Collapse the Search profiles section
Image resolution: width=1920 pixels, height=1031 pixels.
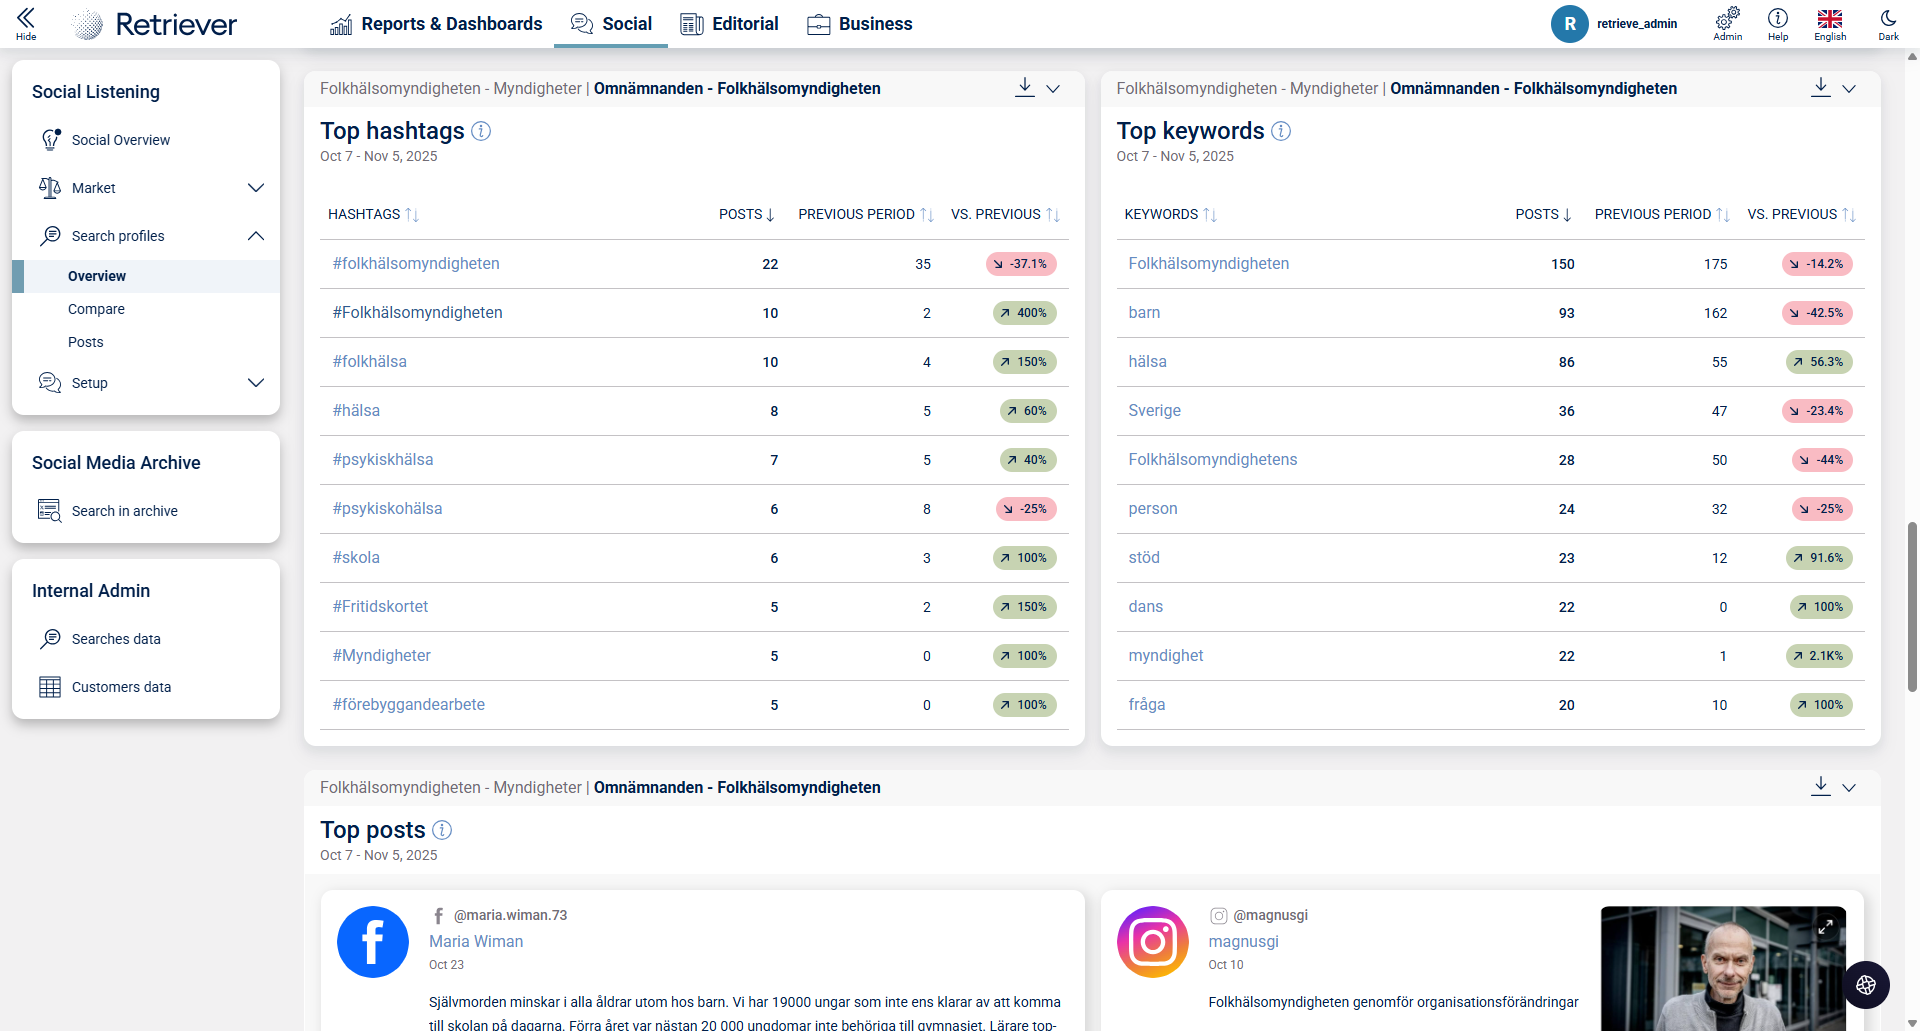256,236
